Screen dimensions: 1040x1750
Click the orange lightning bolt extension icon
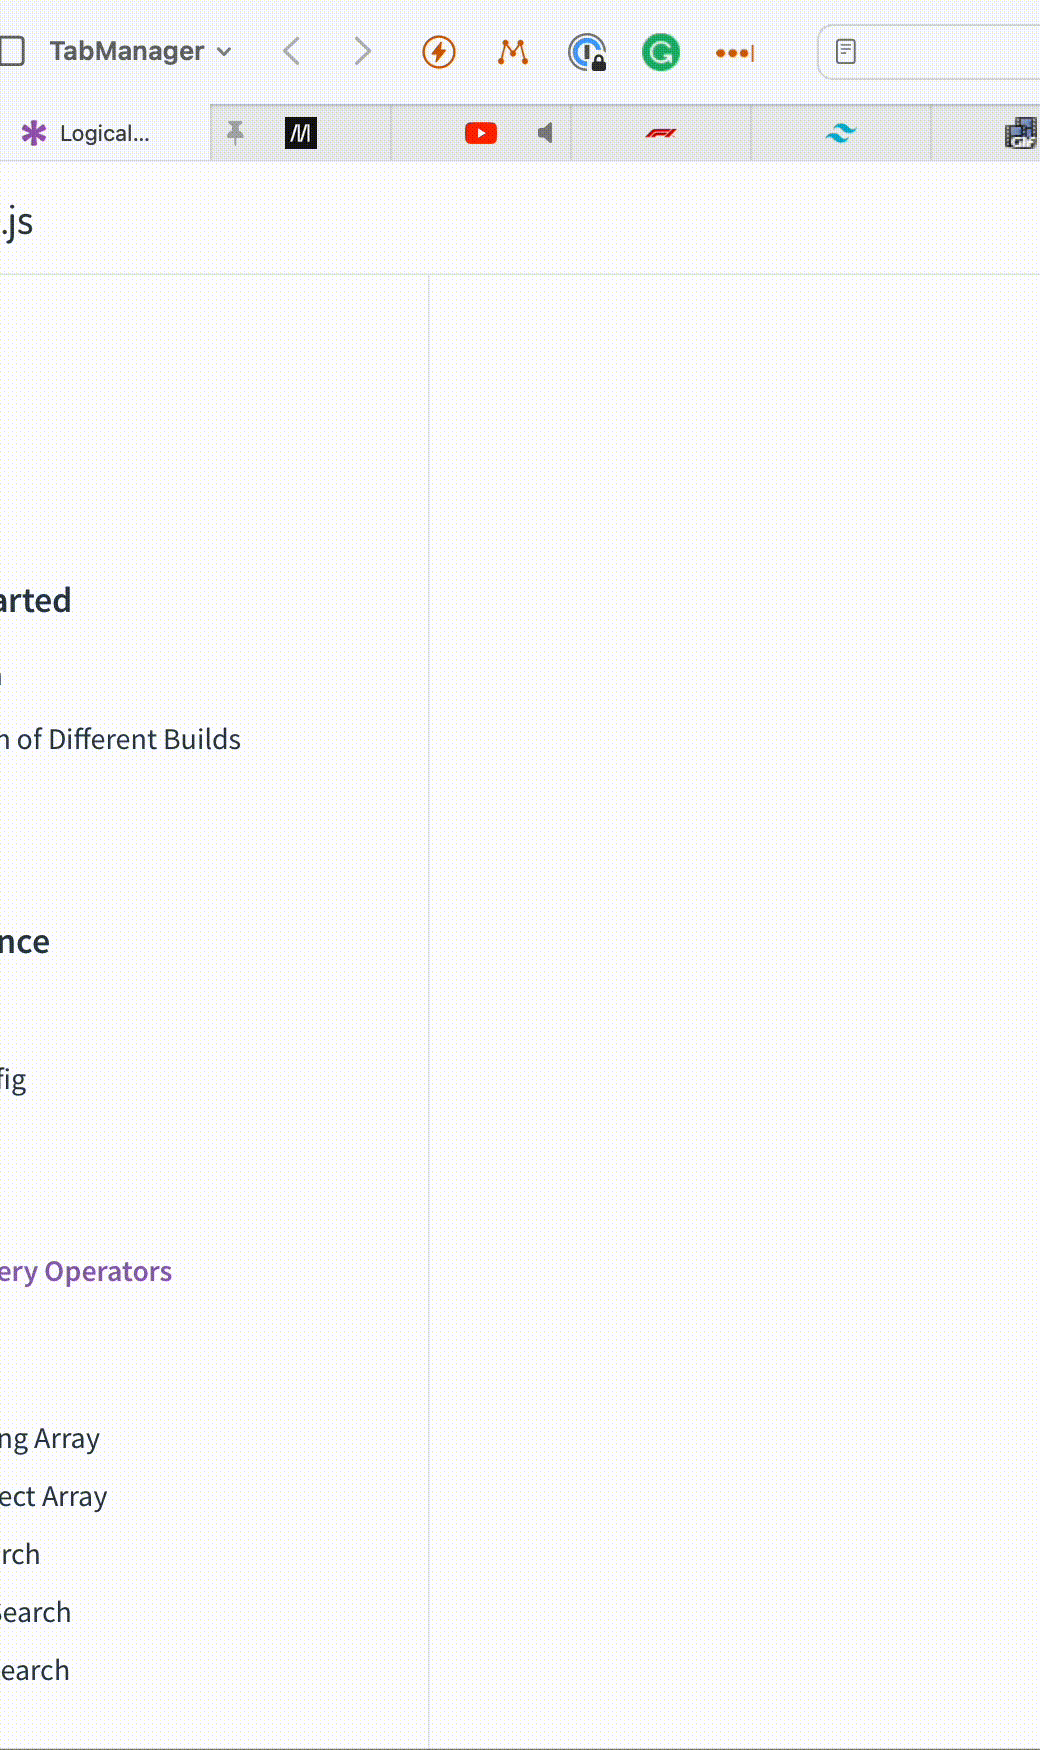(x=439, y=52)
